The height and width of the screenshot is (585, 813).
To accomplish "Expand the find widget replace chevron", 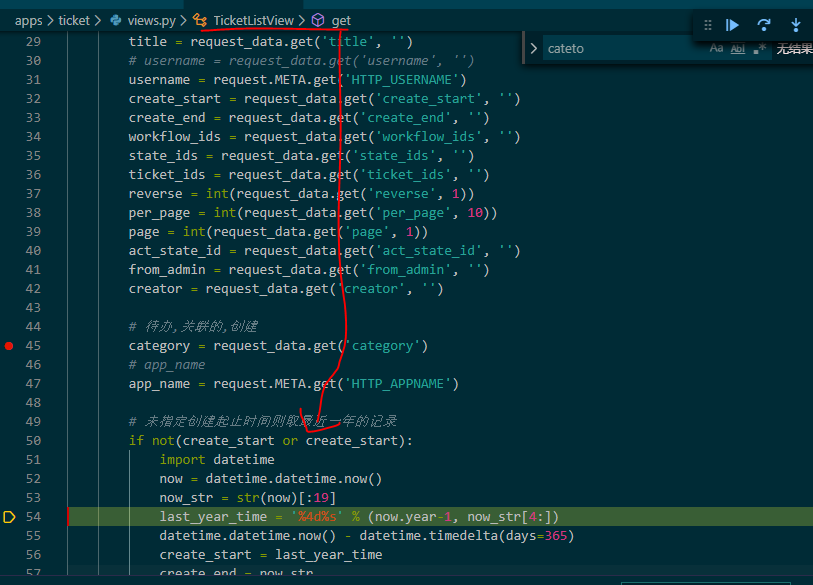I will (533, 48).
